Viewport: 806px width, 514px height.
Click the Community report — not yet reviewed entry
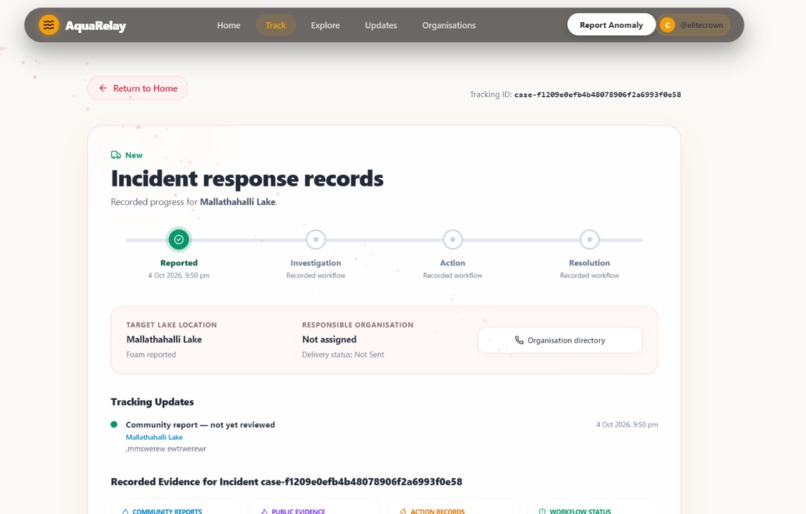coord(200,425)
